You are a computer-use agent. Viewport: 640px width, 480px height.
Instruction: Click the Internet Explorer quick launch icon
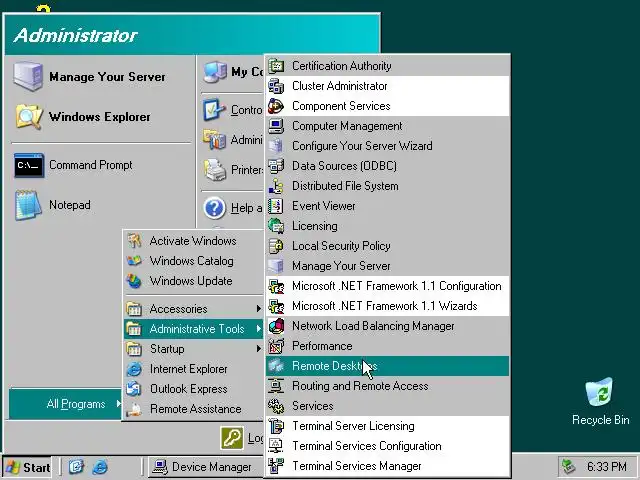pyautogui.click(x=100, y=467)
